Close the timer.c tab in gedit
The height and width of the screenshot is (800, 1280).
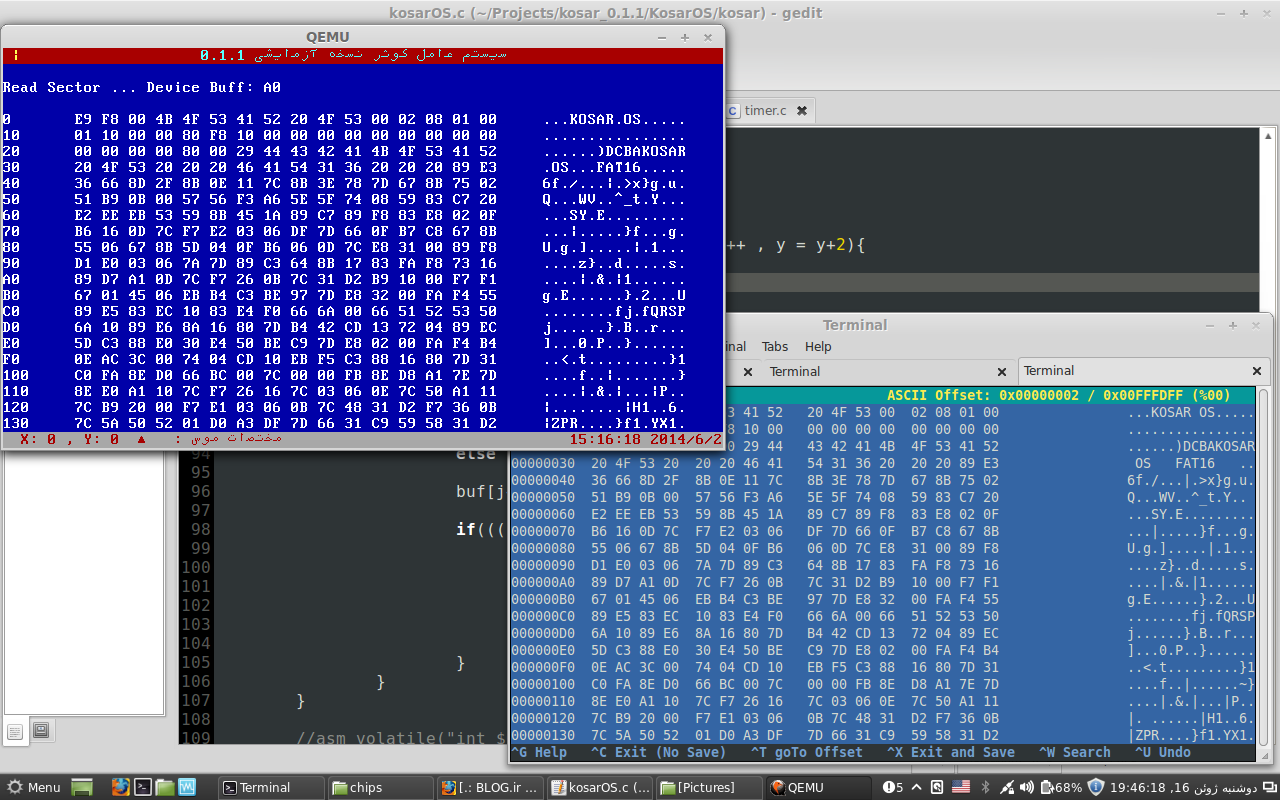pos(801,110)
